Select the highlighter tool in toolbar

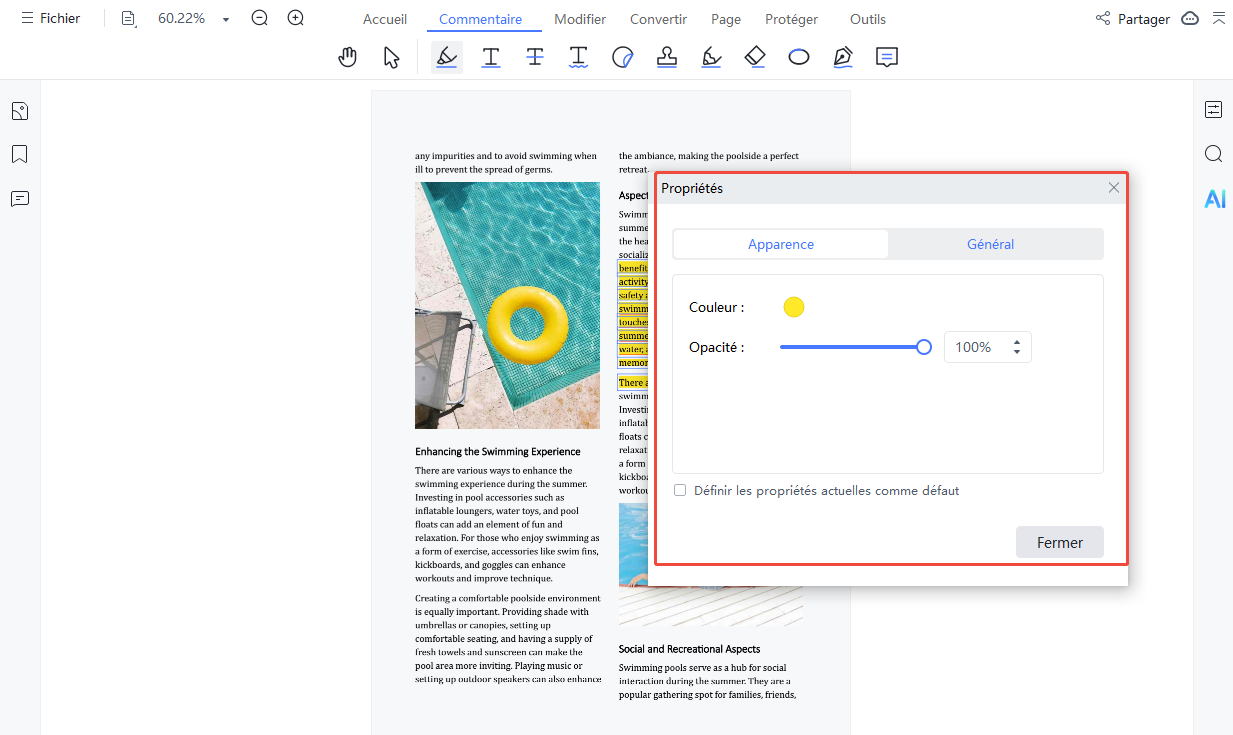pos(447,58)
